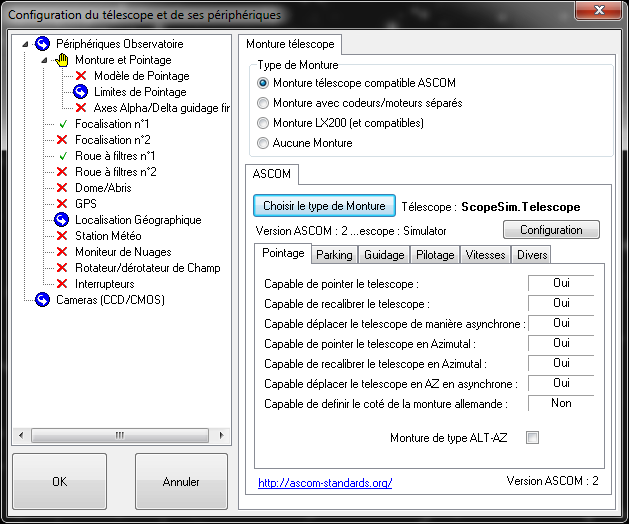Click the red X icon of Focalisation n°2

(62, 140)
